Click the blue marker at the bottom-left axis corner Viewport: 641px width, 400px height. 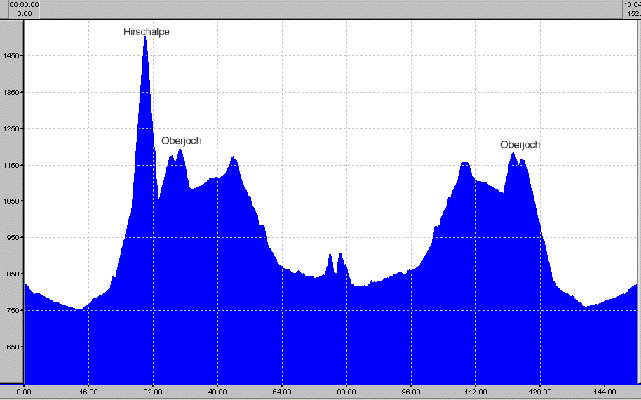(10, 385)
